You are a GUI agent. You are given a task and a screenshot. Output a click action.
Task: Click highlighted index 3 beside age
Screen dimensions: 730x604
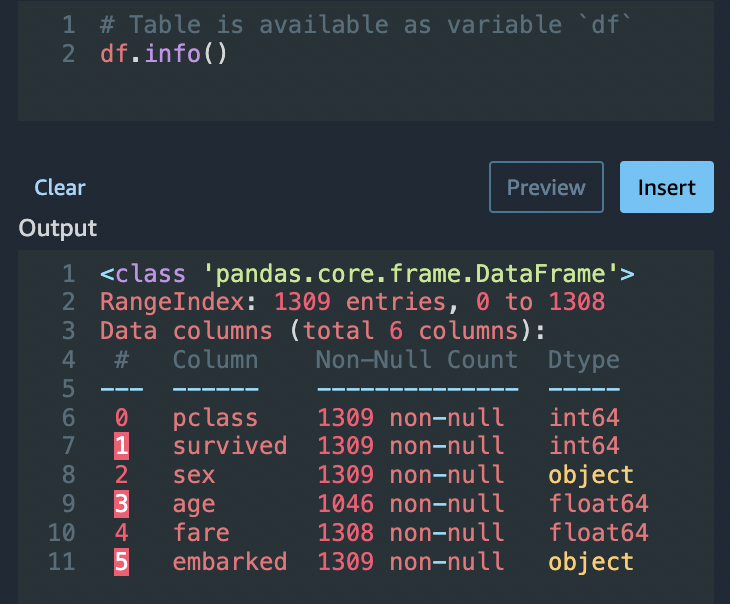tap(121, 504)
